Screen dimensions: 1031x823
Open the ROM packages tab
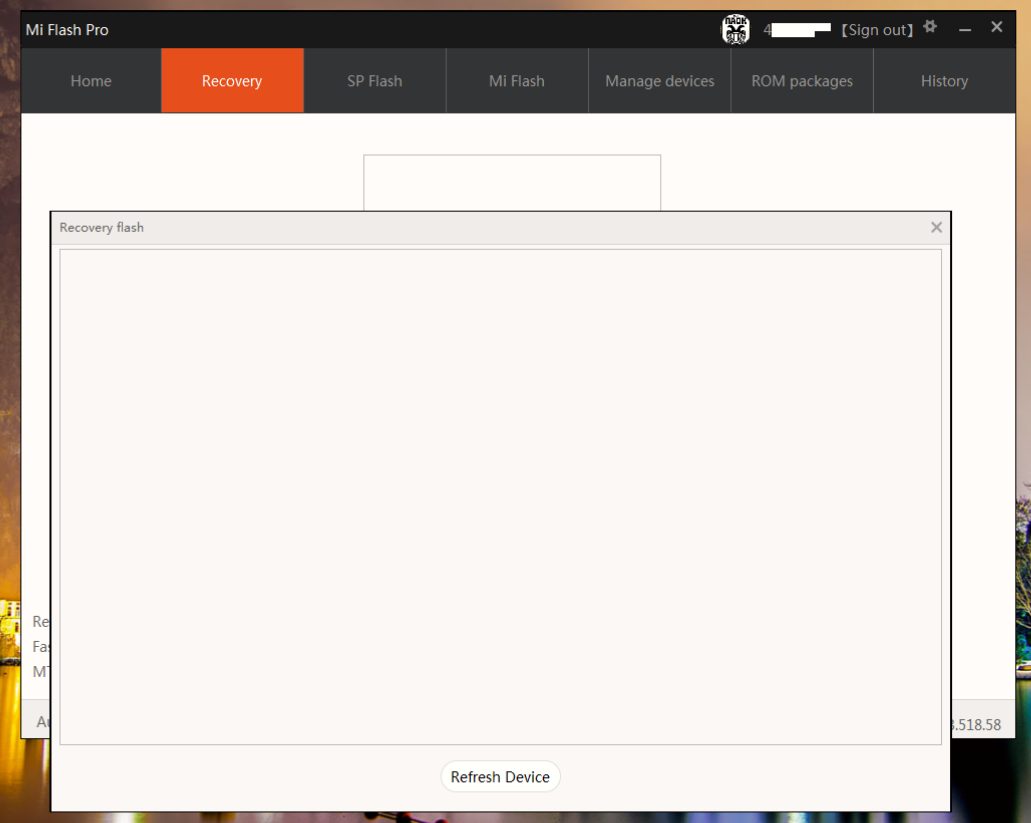click(x=802, y=81)
